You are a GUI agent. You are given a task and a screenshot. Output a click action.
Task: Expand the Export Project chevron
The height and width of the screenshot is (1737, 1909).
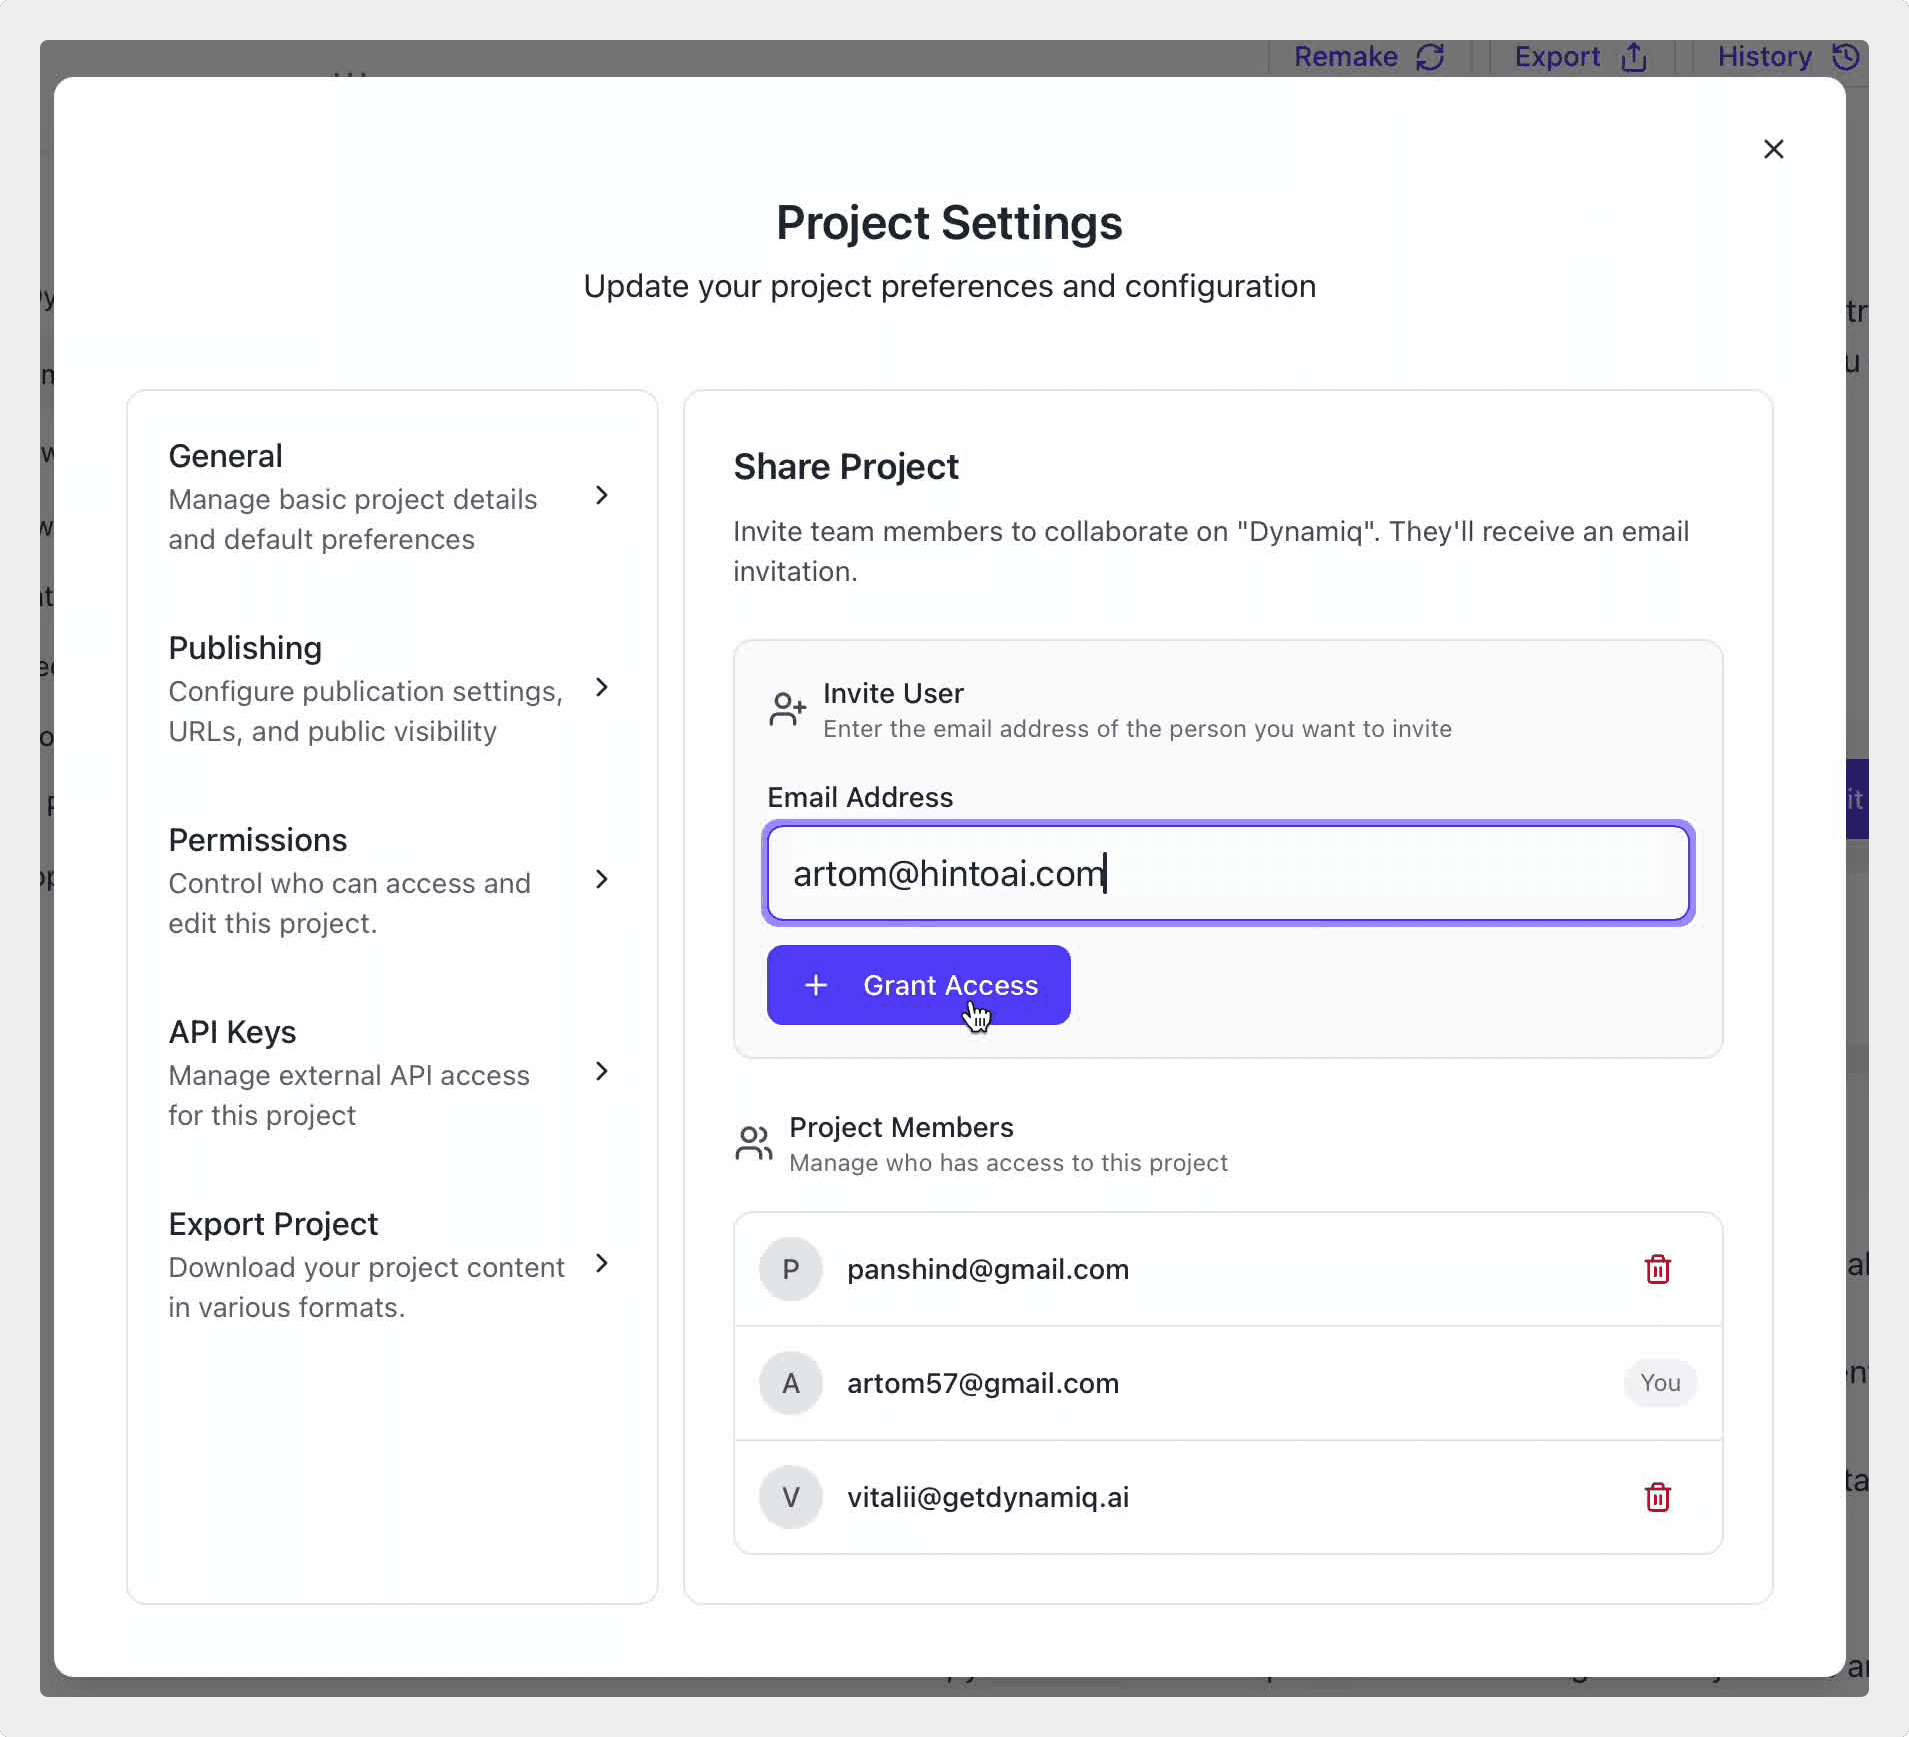[x=601, y=1264]
